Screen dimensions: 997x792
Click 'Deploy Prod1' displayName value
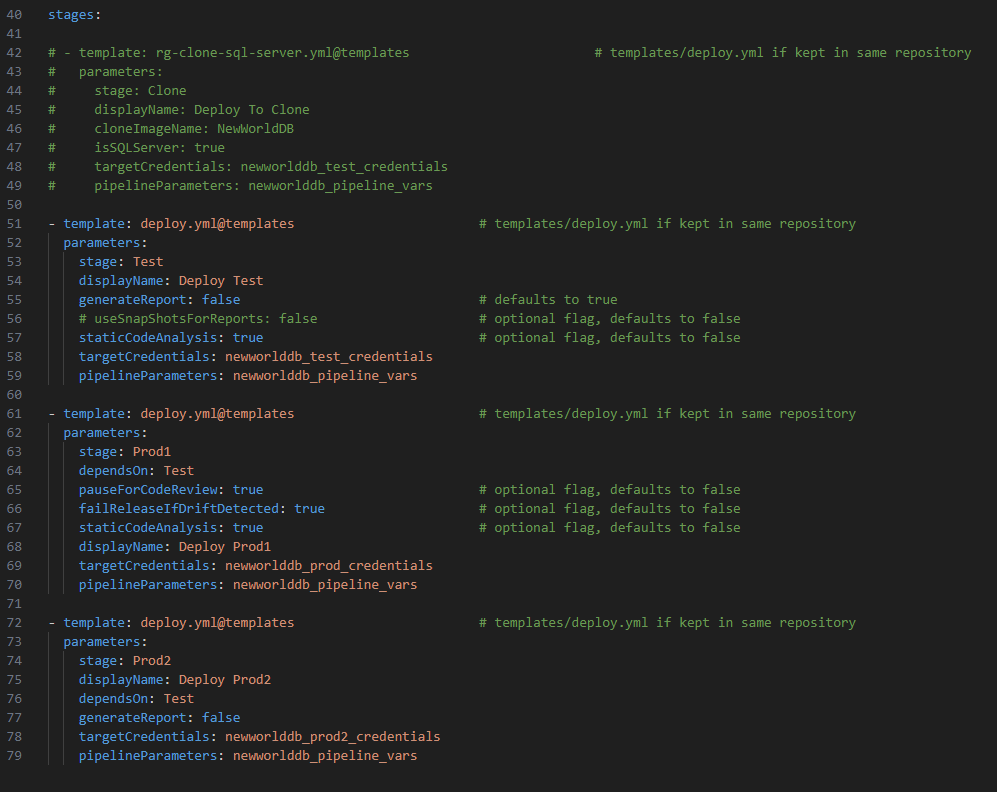[x=224, y=547]
